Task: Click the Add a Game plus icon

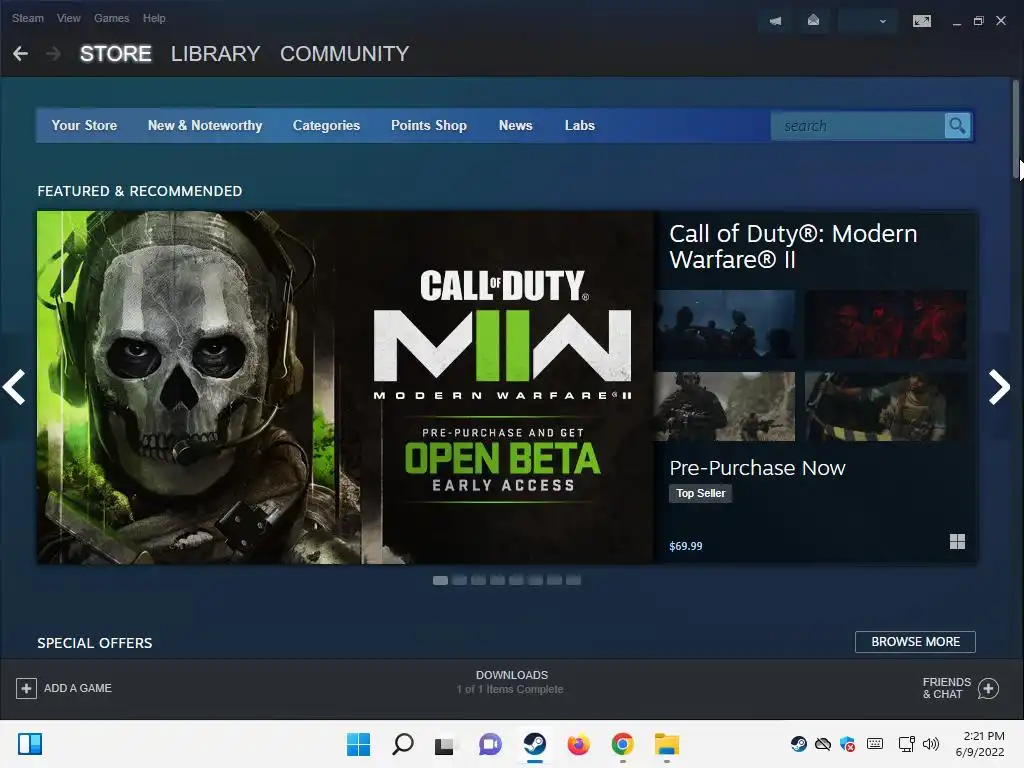Action: [x=26, y=688]
